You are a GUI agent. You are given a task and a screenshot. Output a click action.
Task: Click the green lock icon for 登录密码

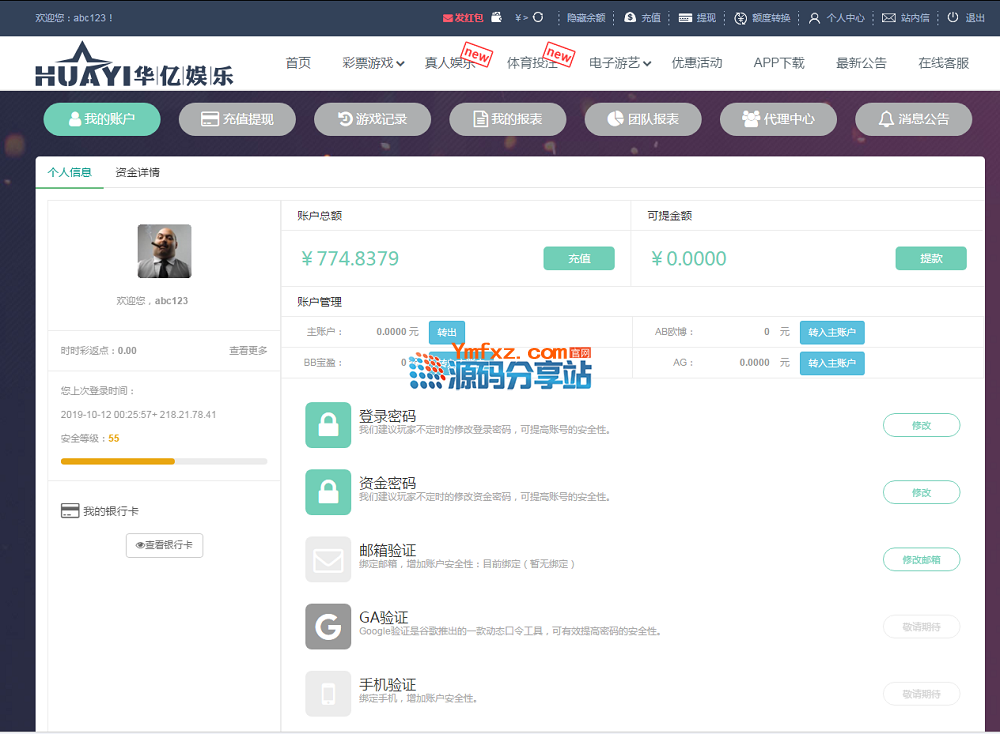point(328,424)
